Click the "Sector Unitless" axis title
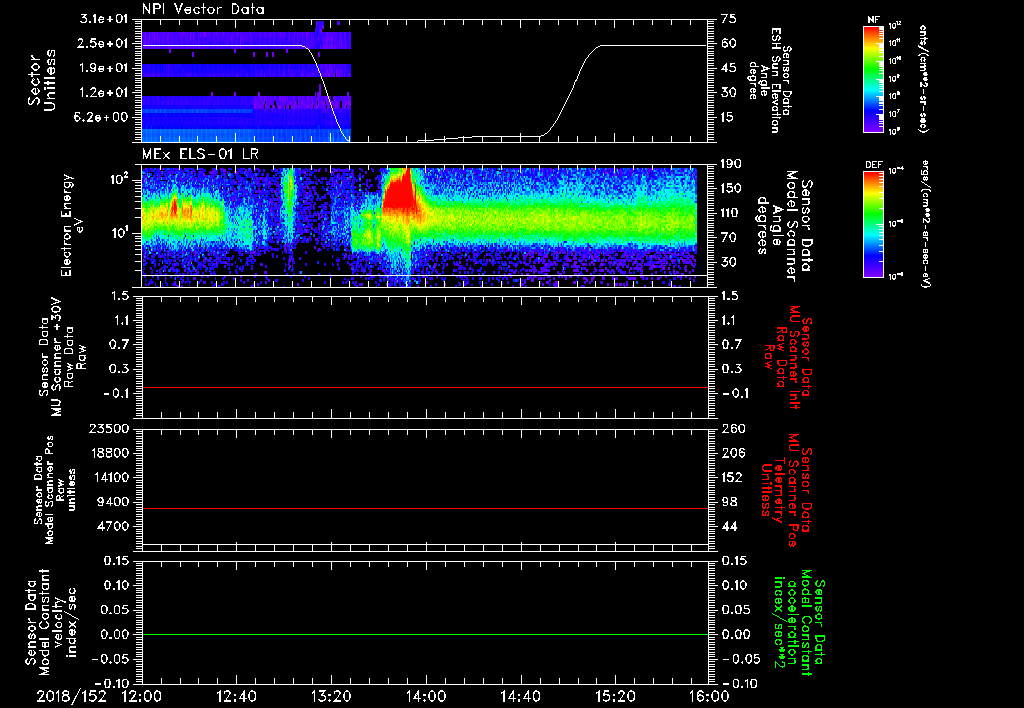Image resolution: width=1024 pixels, height=708 pixels. click(x=42, y=80)
